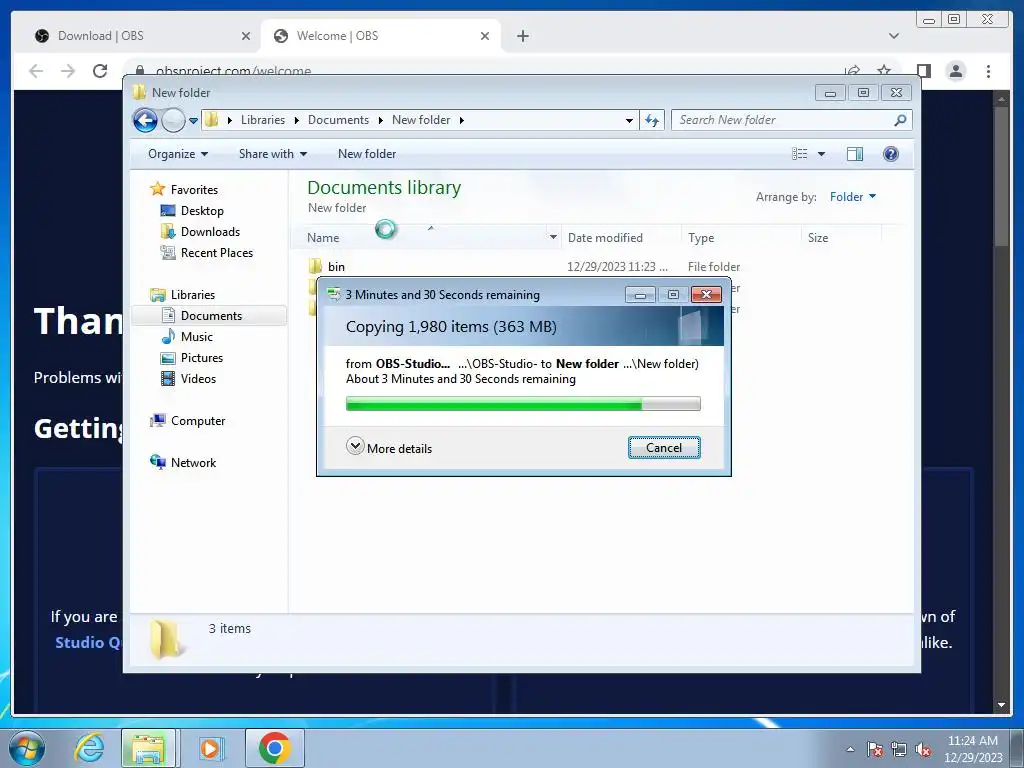Image resolution: width=1024 pixels, height=768 pixels.
Task: Go back with Explorer's blue Back arrow
Action: [145, 120]
